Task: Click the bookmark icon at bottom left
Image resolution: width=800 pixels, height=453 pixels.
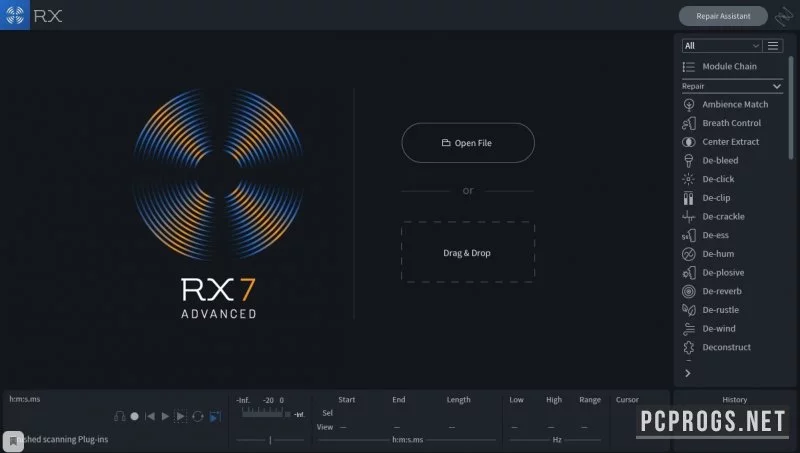Action: point(13,441)
